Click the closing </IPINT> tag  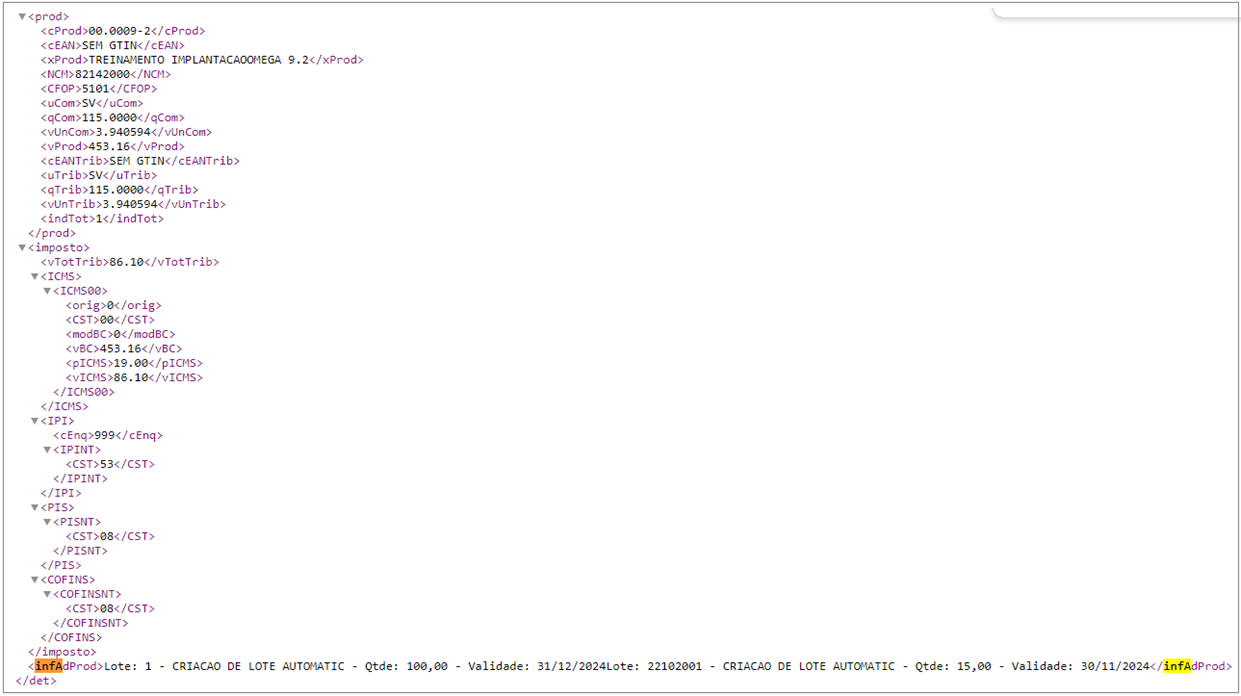80,479
